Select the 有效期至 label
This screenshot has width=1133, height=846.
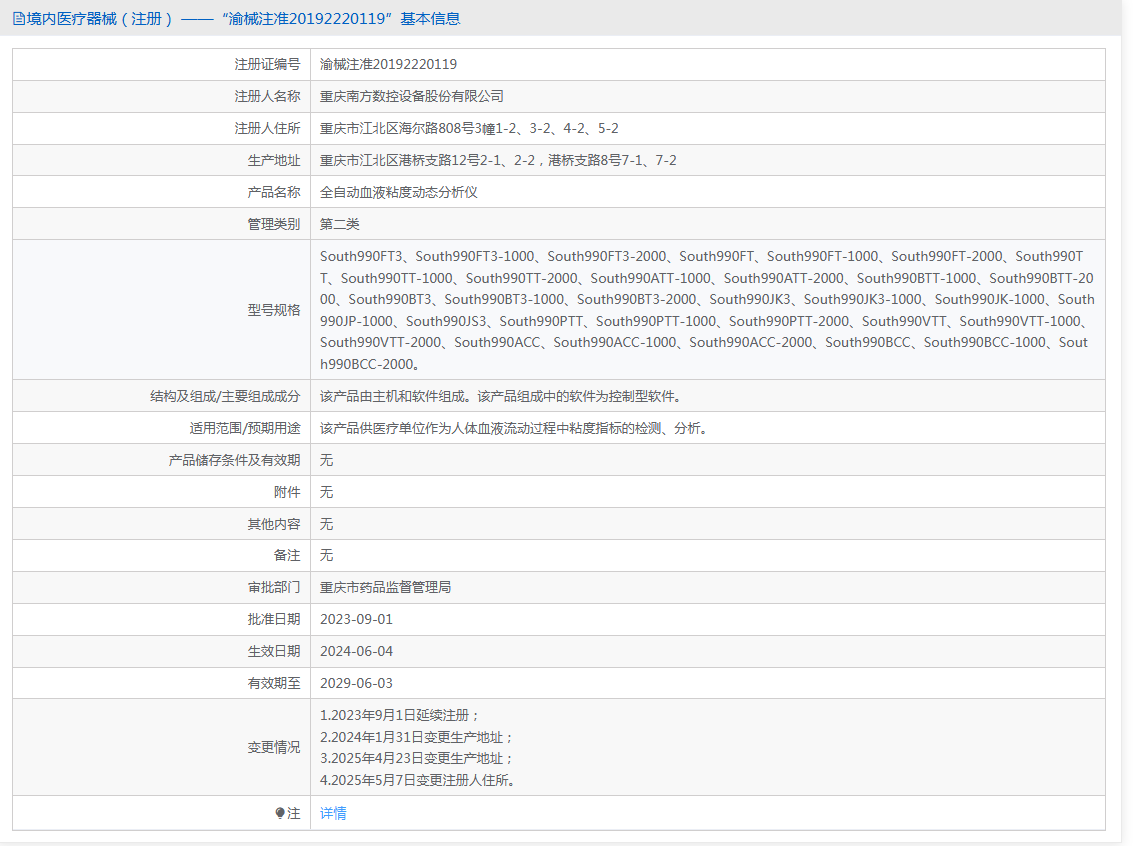coord(274,683)
